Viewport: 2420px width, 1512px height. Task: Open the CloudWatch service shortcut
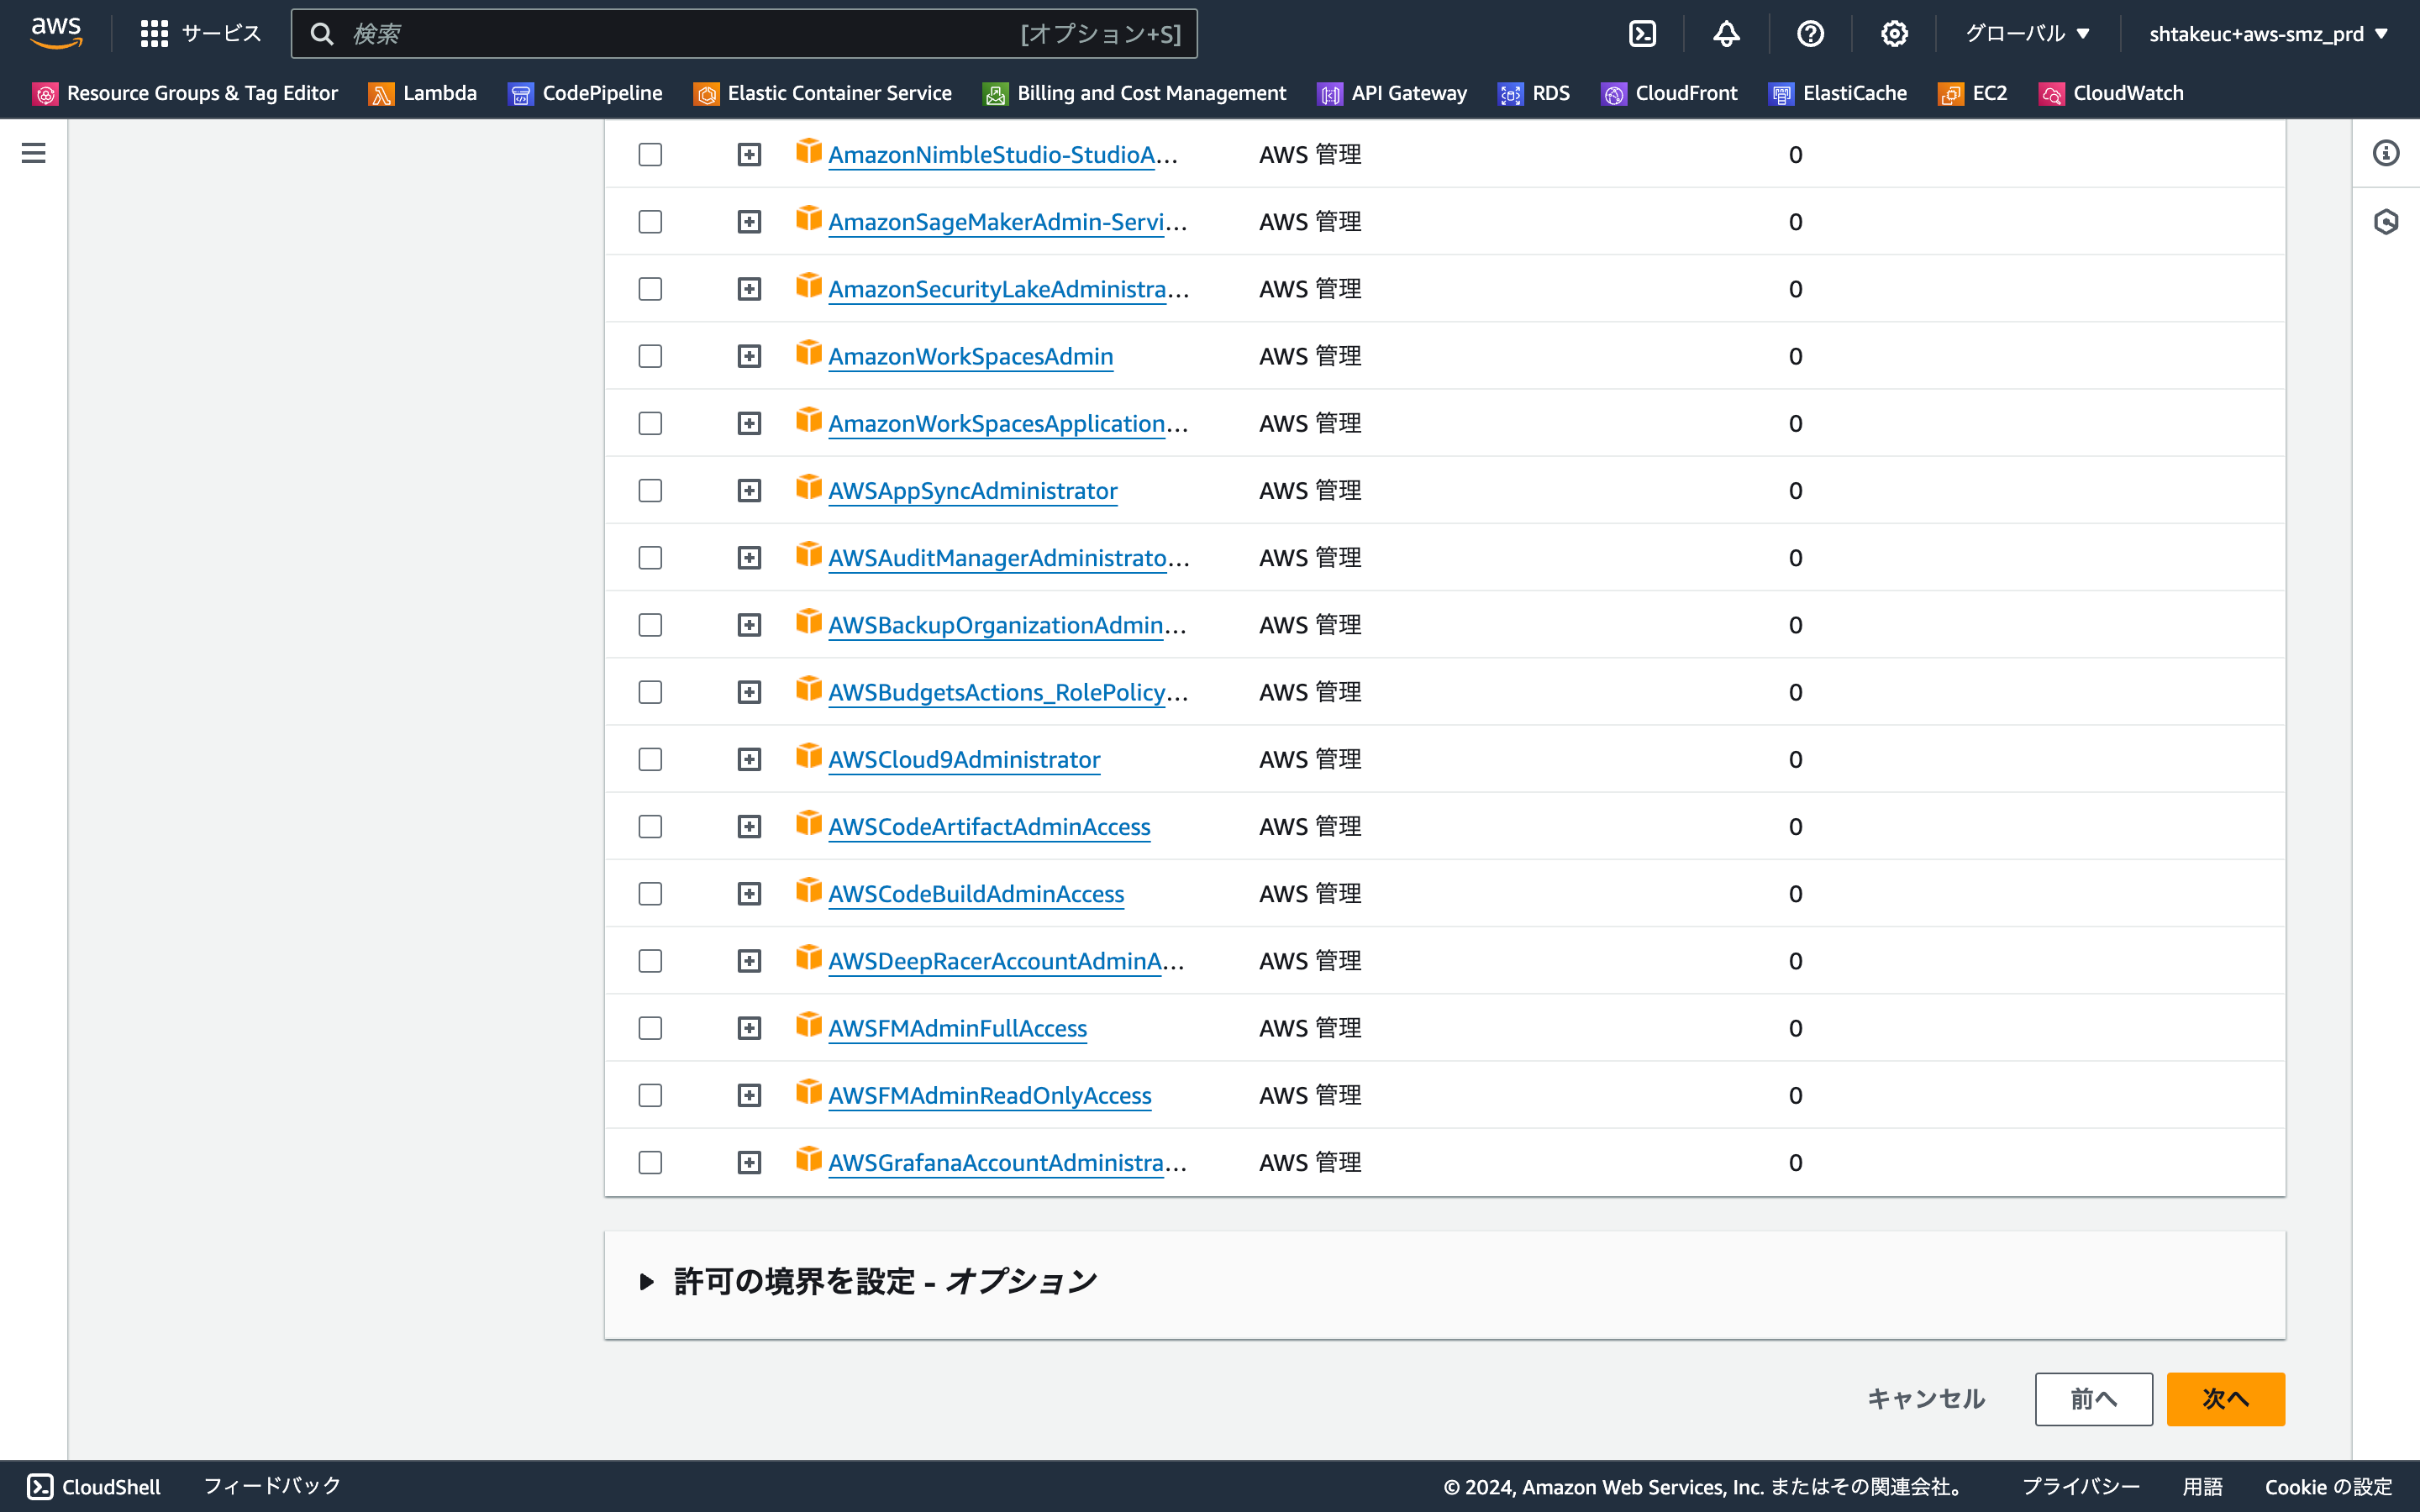point(2112,93)
